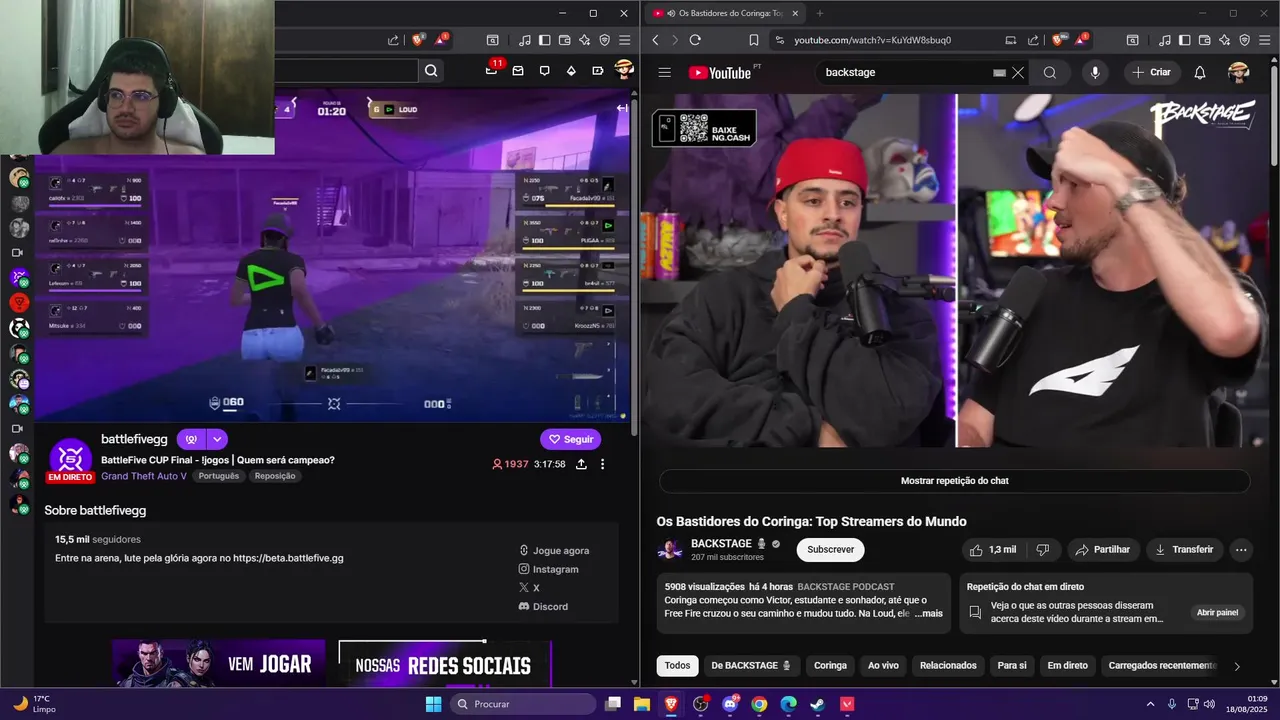Open battlefivegg Discord link

(x=543, y=607)
